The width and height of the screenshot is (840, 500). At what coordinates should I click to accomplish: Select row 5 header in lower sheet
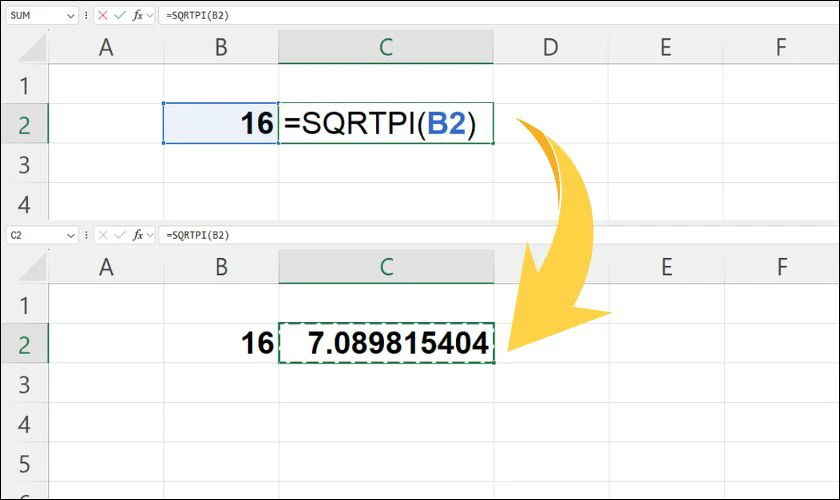tap(25, 464)
